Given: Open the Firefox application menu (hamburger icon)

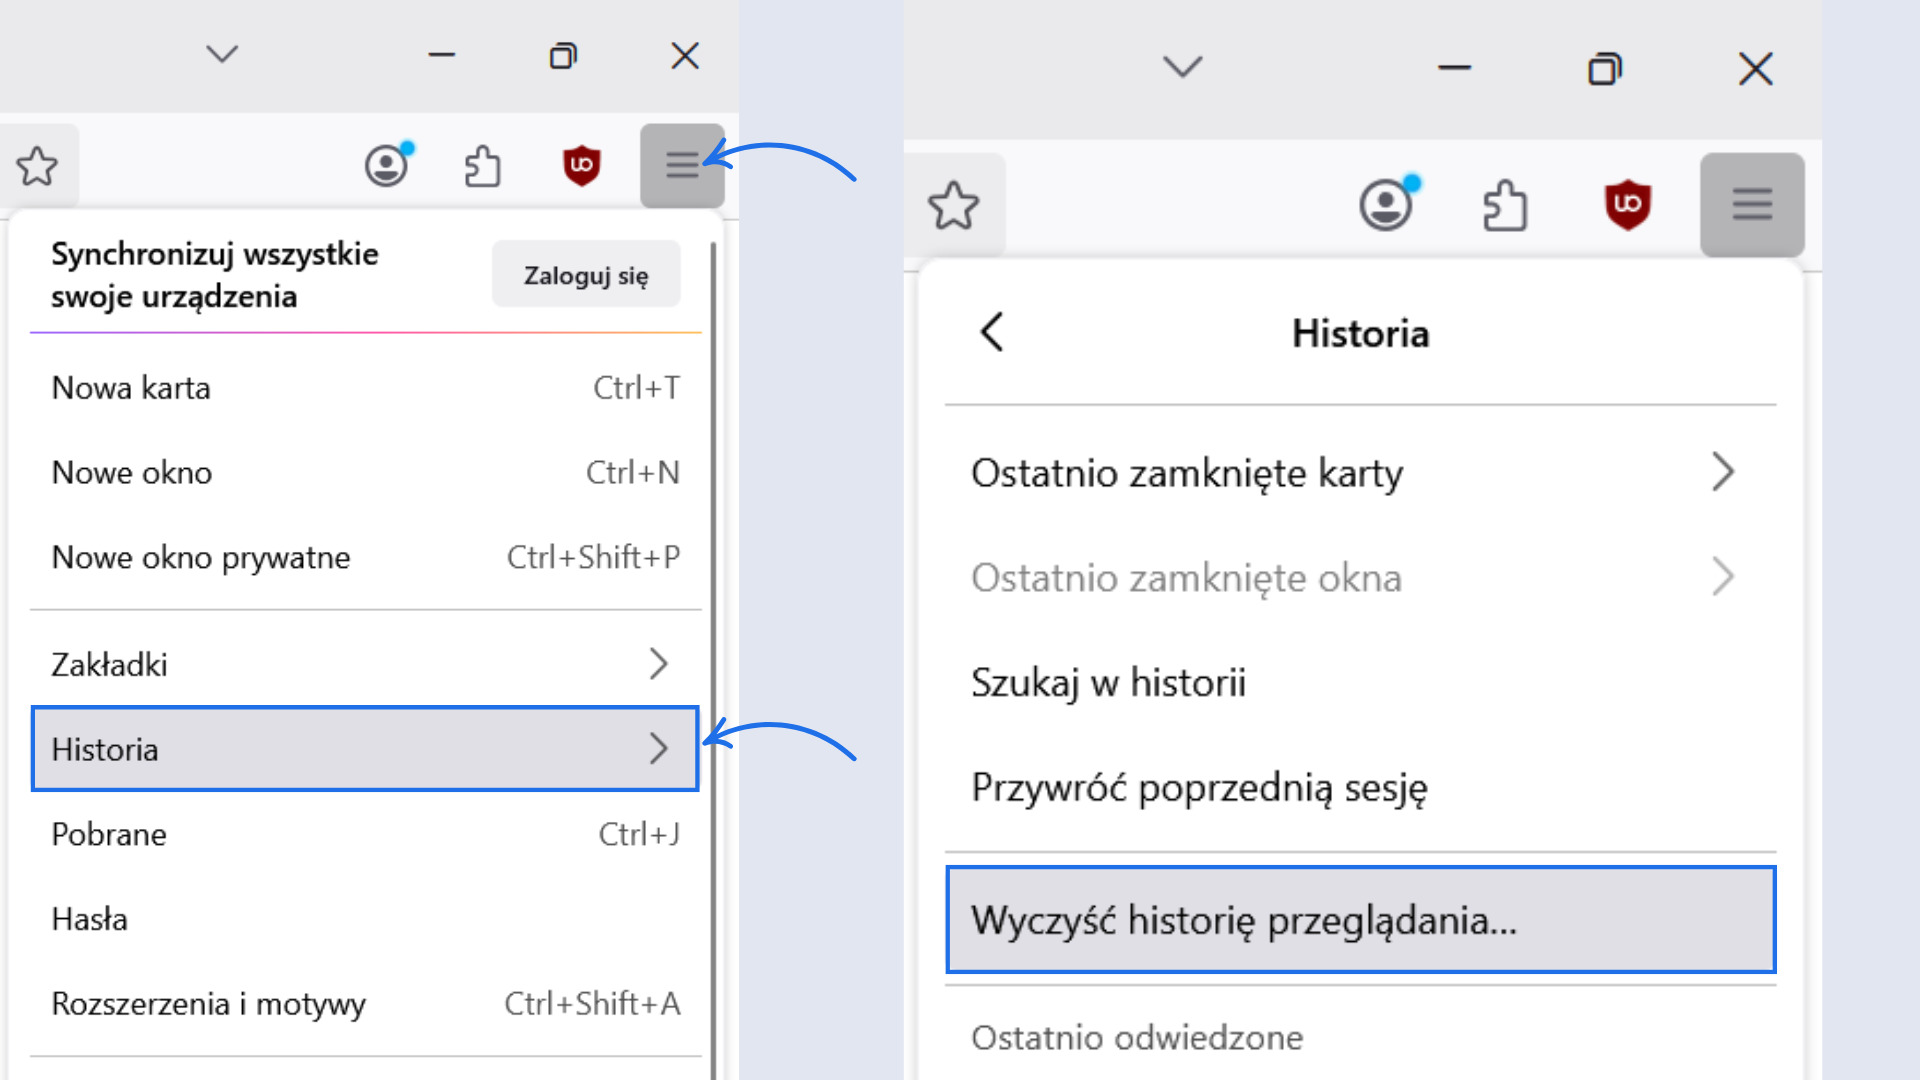Looking at the screenshot, I should point(682,165).
